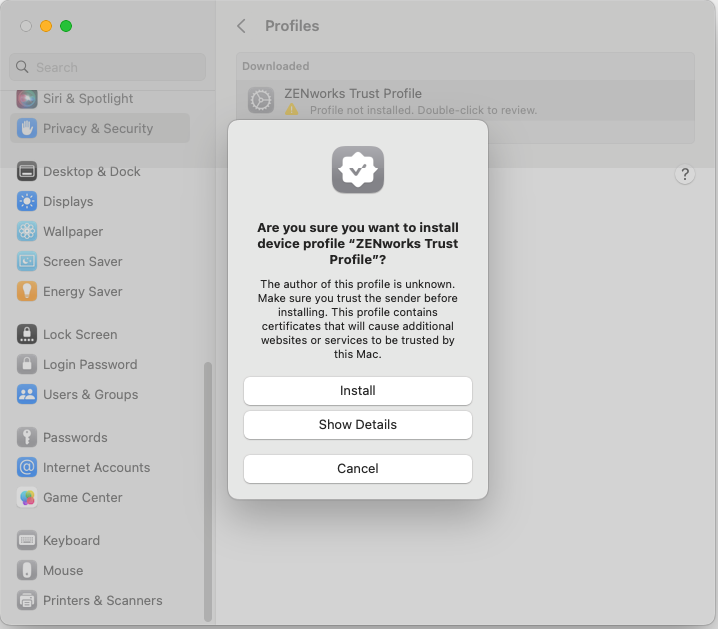Click the Lock Screen icon
This screenshot has width=718, height=629.
(x=27, y=335)
